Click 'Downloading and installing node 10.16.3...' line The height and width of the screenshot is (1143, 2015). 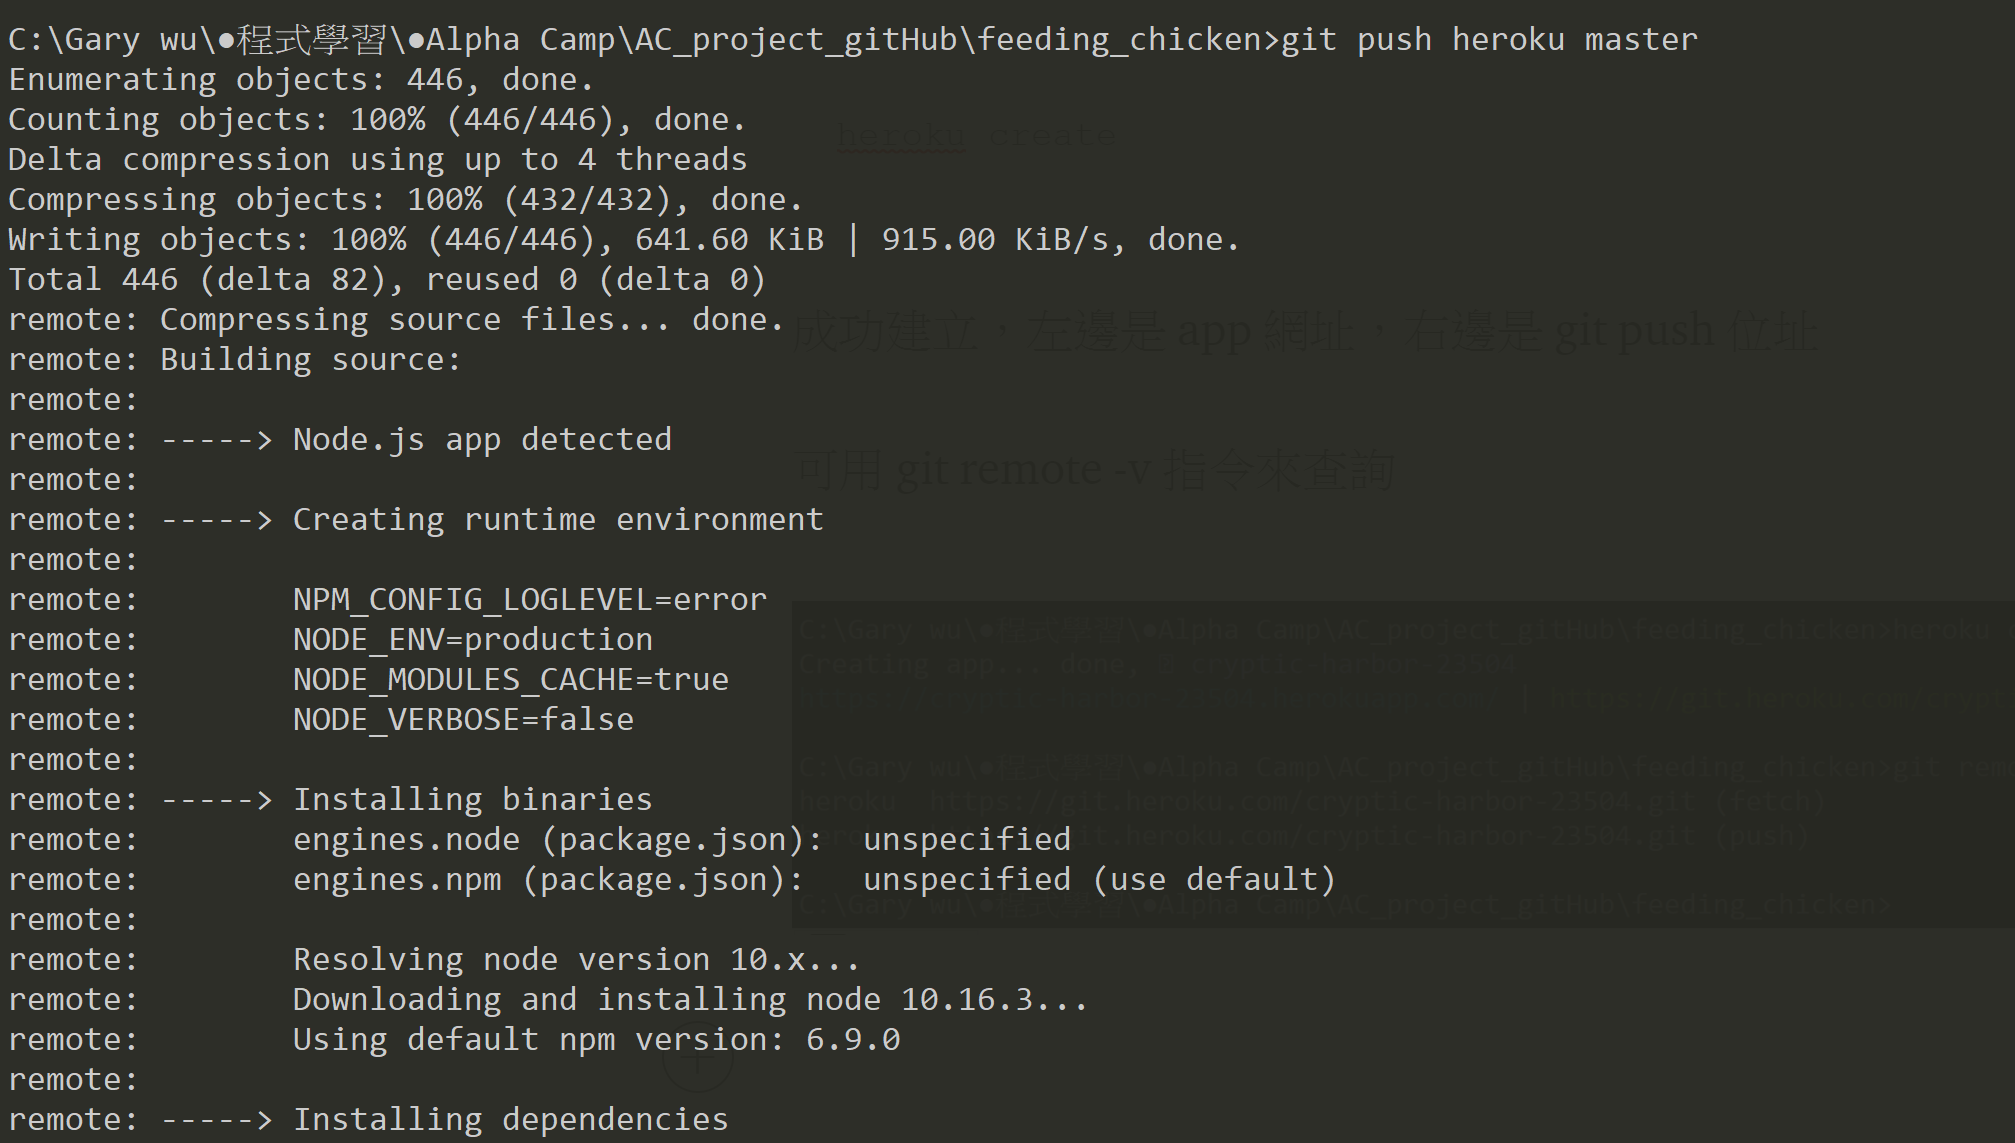[x=548, y=1000]
